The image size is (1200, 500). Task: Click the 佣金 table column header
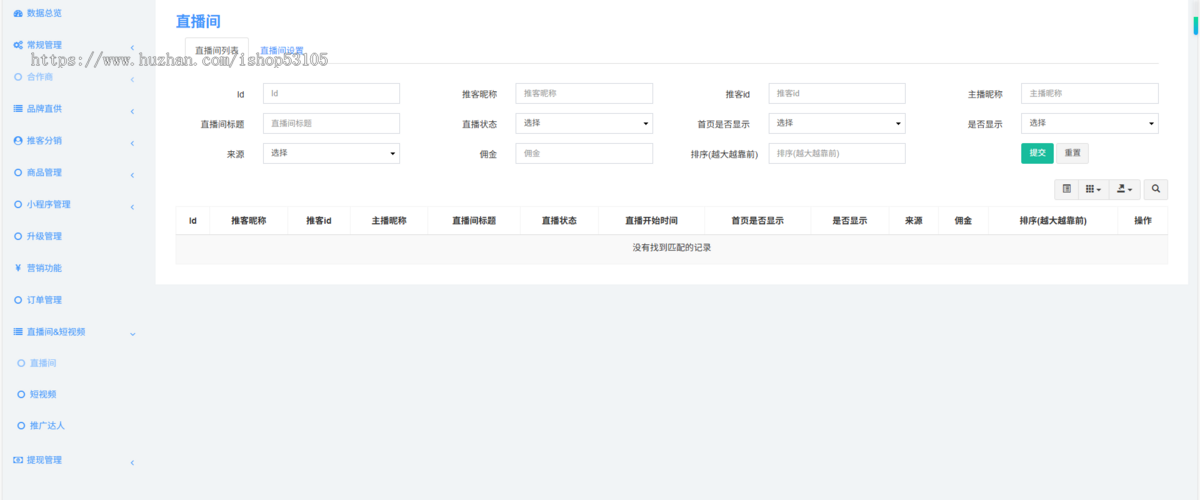pos(963,220)
